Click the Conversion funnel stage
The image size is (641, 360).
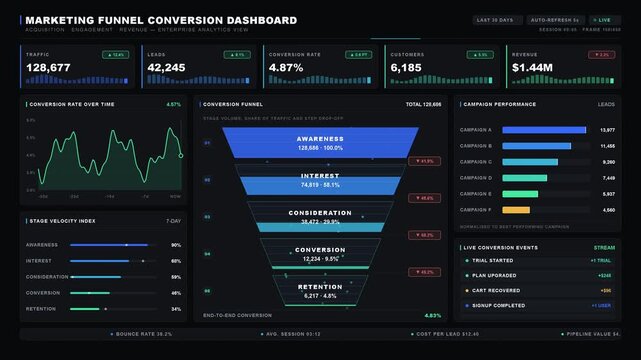coord(320,254)
